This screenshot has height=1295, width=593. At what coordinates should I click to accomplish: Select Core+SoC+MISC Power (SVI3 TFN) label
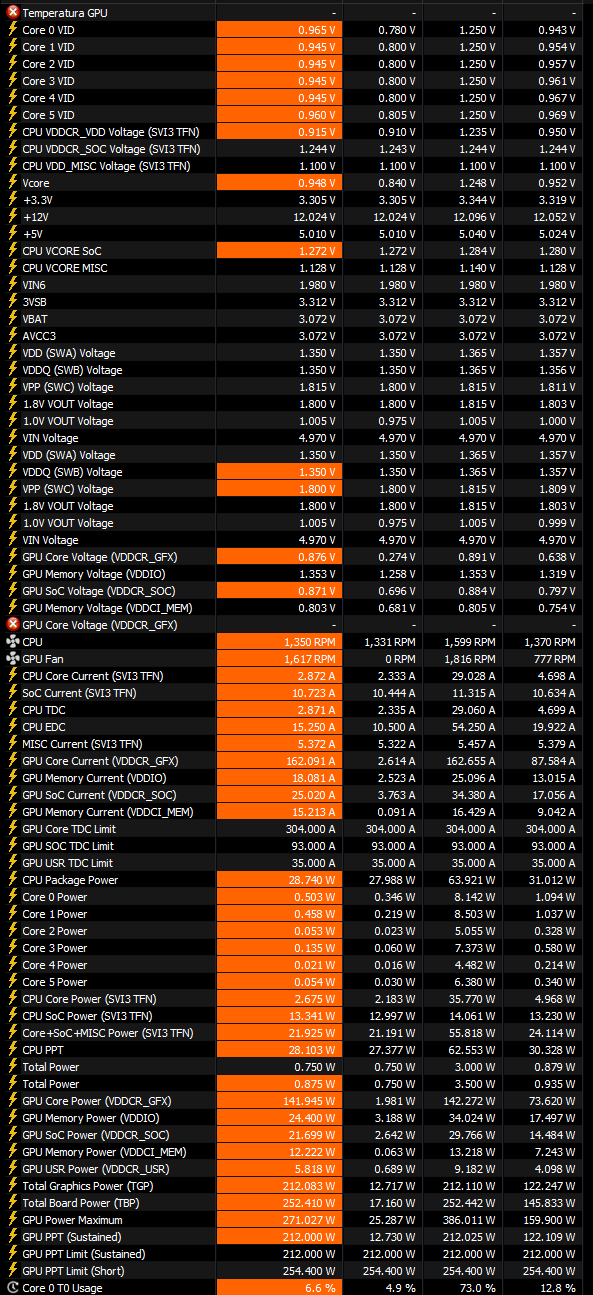point(108,1033)
